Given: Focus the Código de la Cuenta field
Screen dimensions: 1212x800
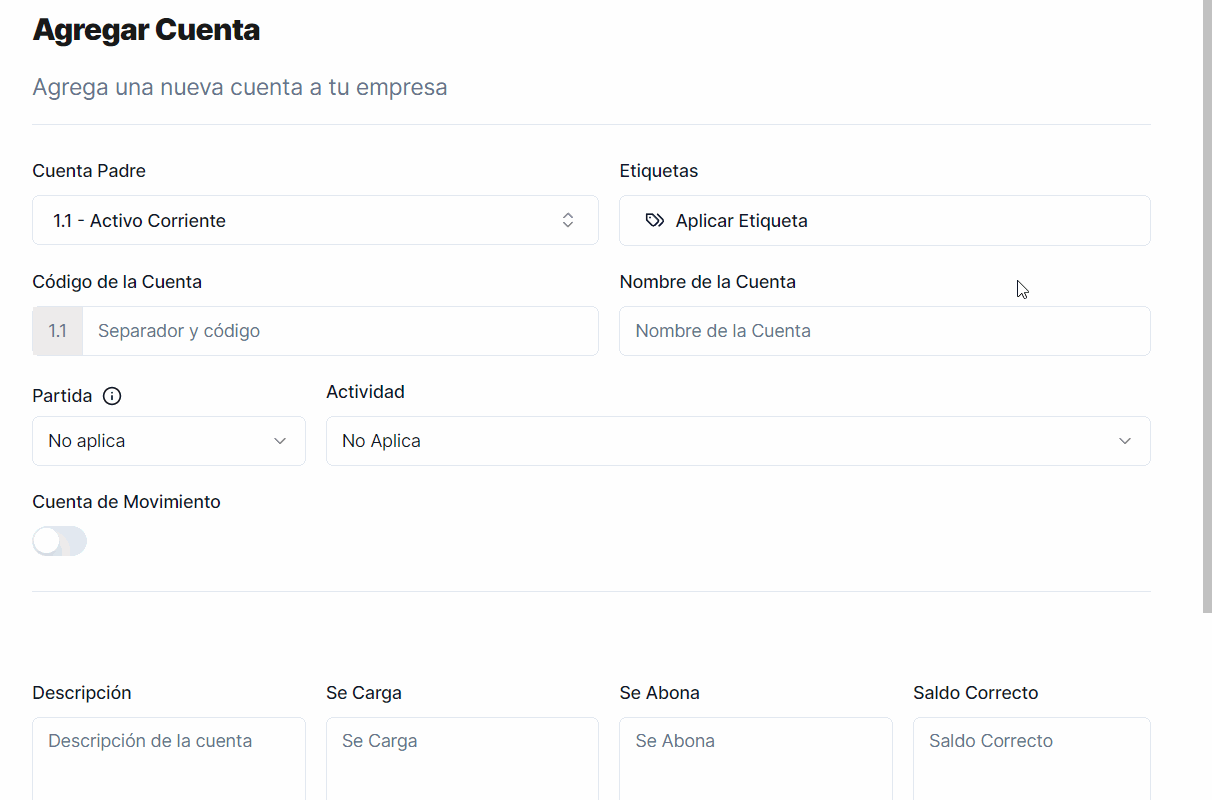Looking at the screenshot, I should [x=340, y=331].
